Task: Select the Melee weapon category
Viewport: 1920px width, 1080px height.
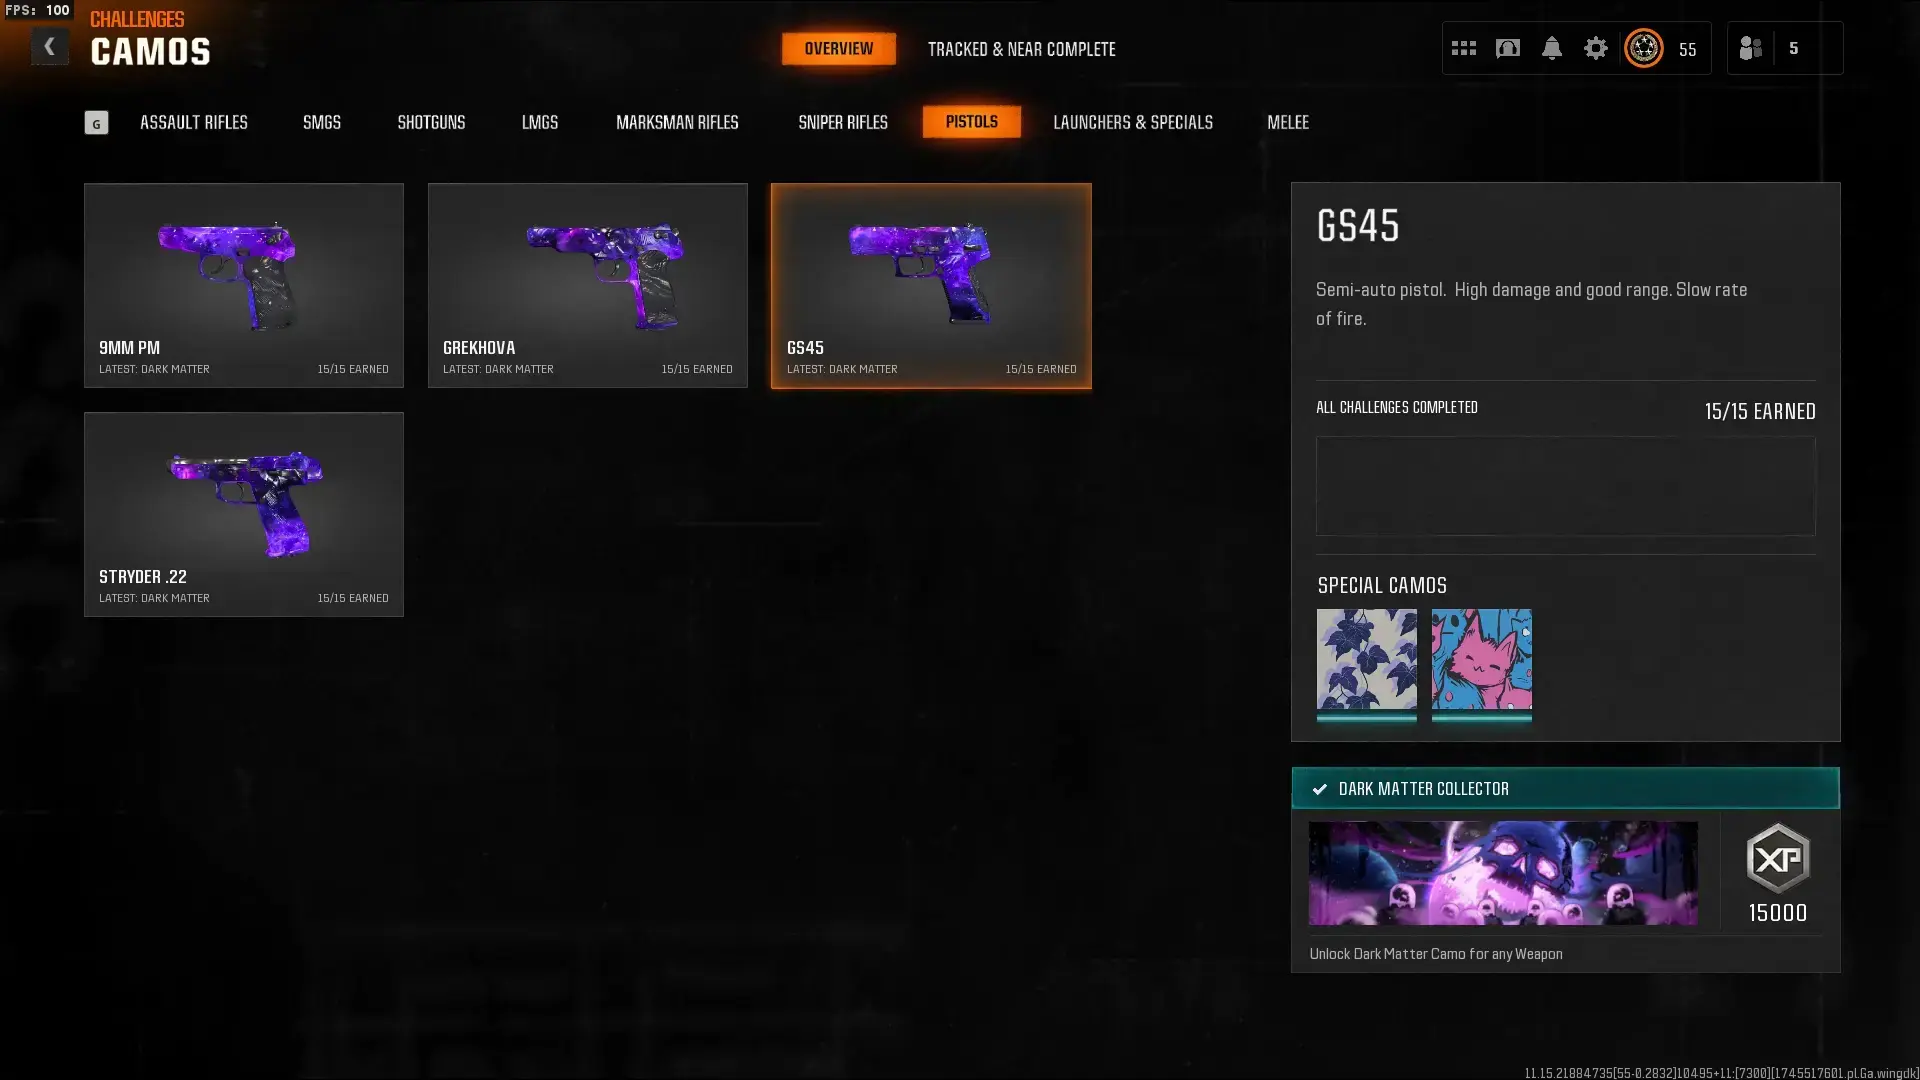Action: pos(1287,122)
